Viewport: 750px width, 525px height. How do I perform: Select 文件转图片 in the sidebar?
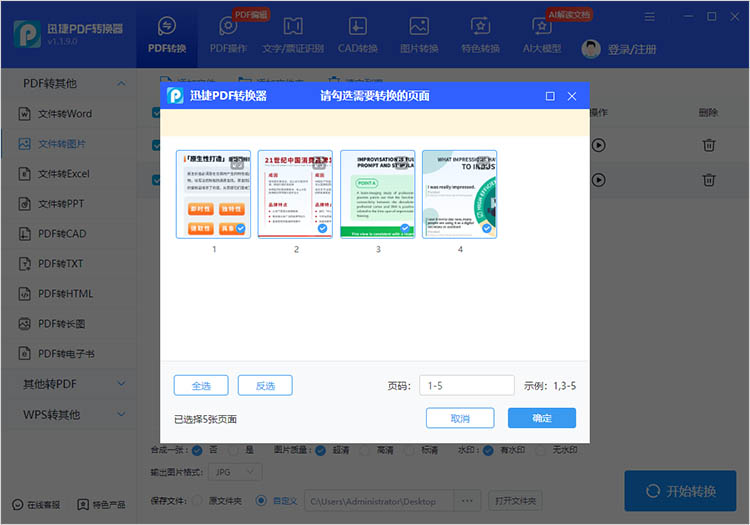point(69,144)
